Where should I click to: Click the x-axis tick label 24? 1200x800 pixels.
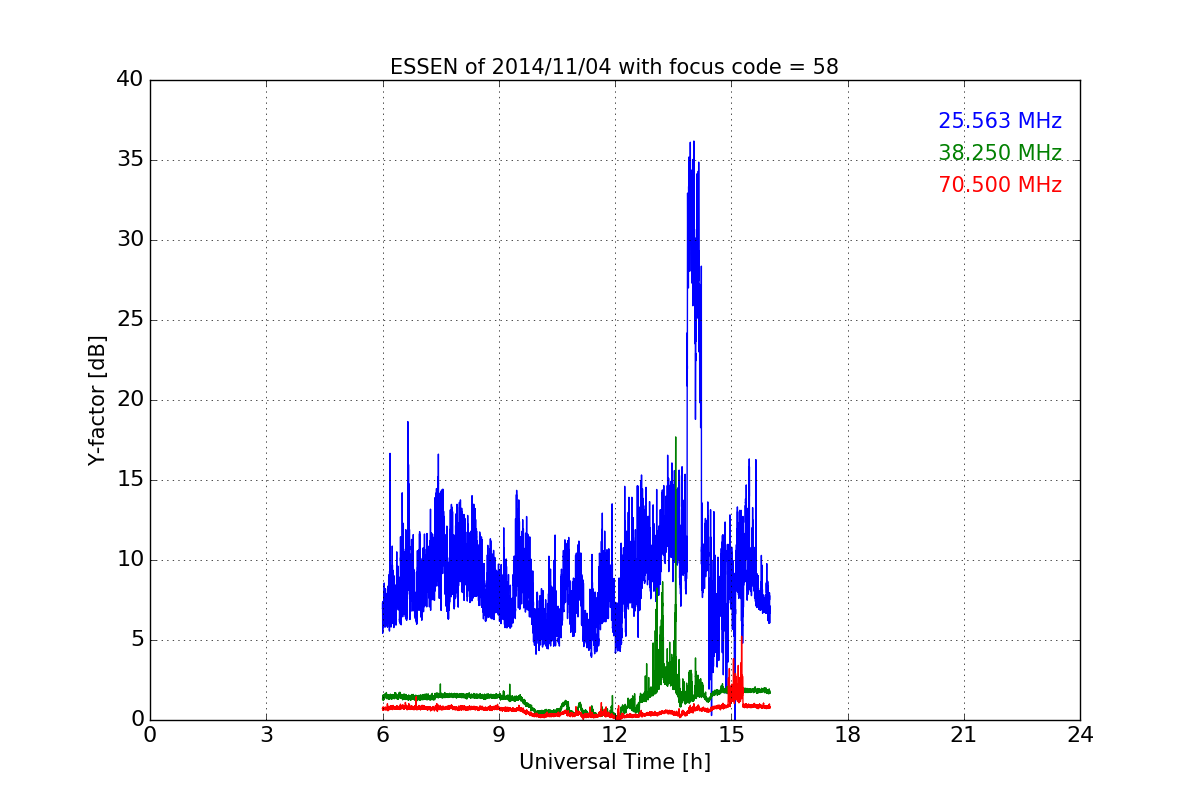tap(1080, 735)
